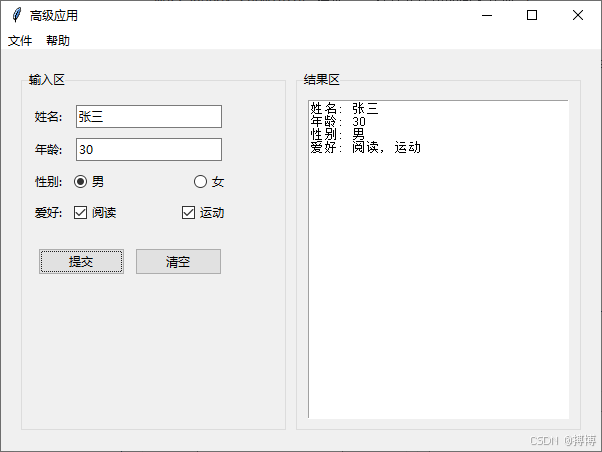Click the result line '性别: 男'

click(x=337, y=134)
